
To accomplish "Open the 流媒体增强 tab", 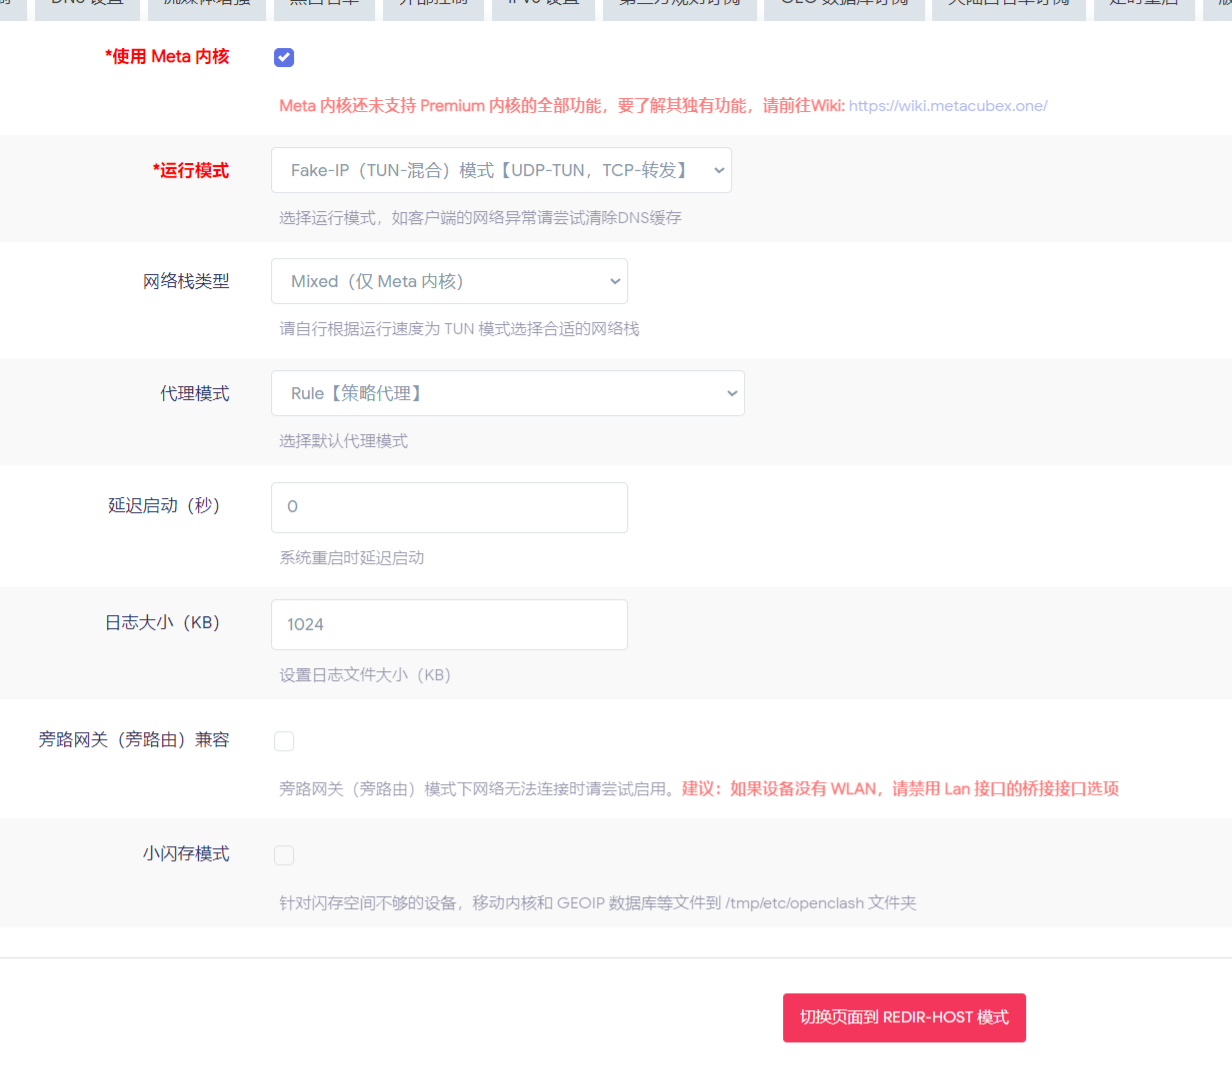I will pos(206,7).
